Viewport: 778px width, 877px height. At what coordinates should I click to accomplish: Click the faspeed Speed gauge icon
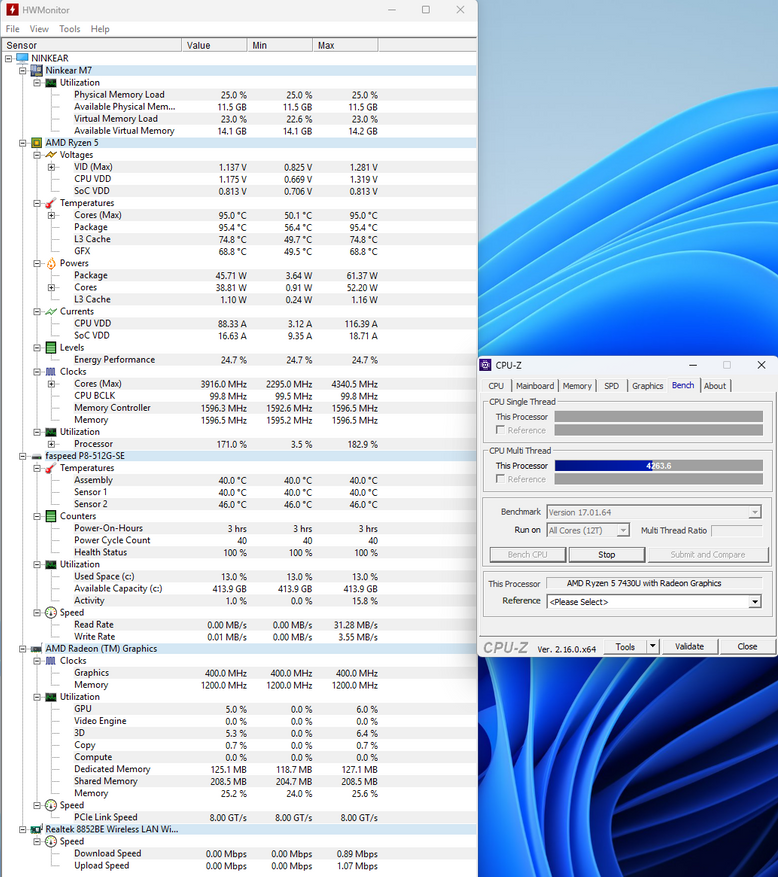[51, 612]
